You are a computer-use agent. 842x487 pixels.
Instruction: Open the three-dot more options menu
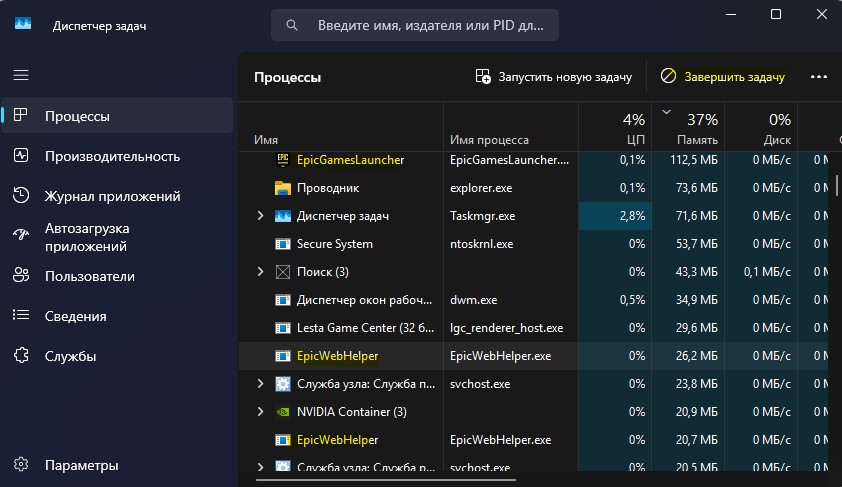pos(819,77)
